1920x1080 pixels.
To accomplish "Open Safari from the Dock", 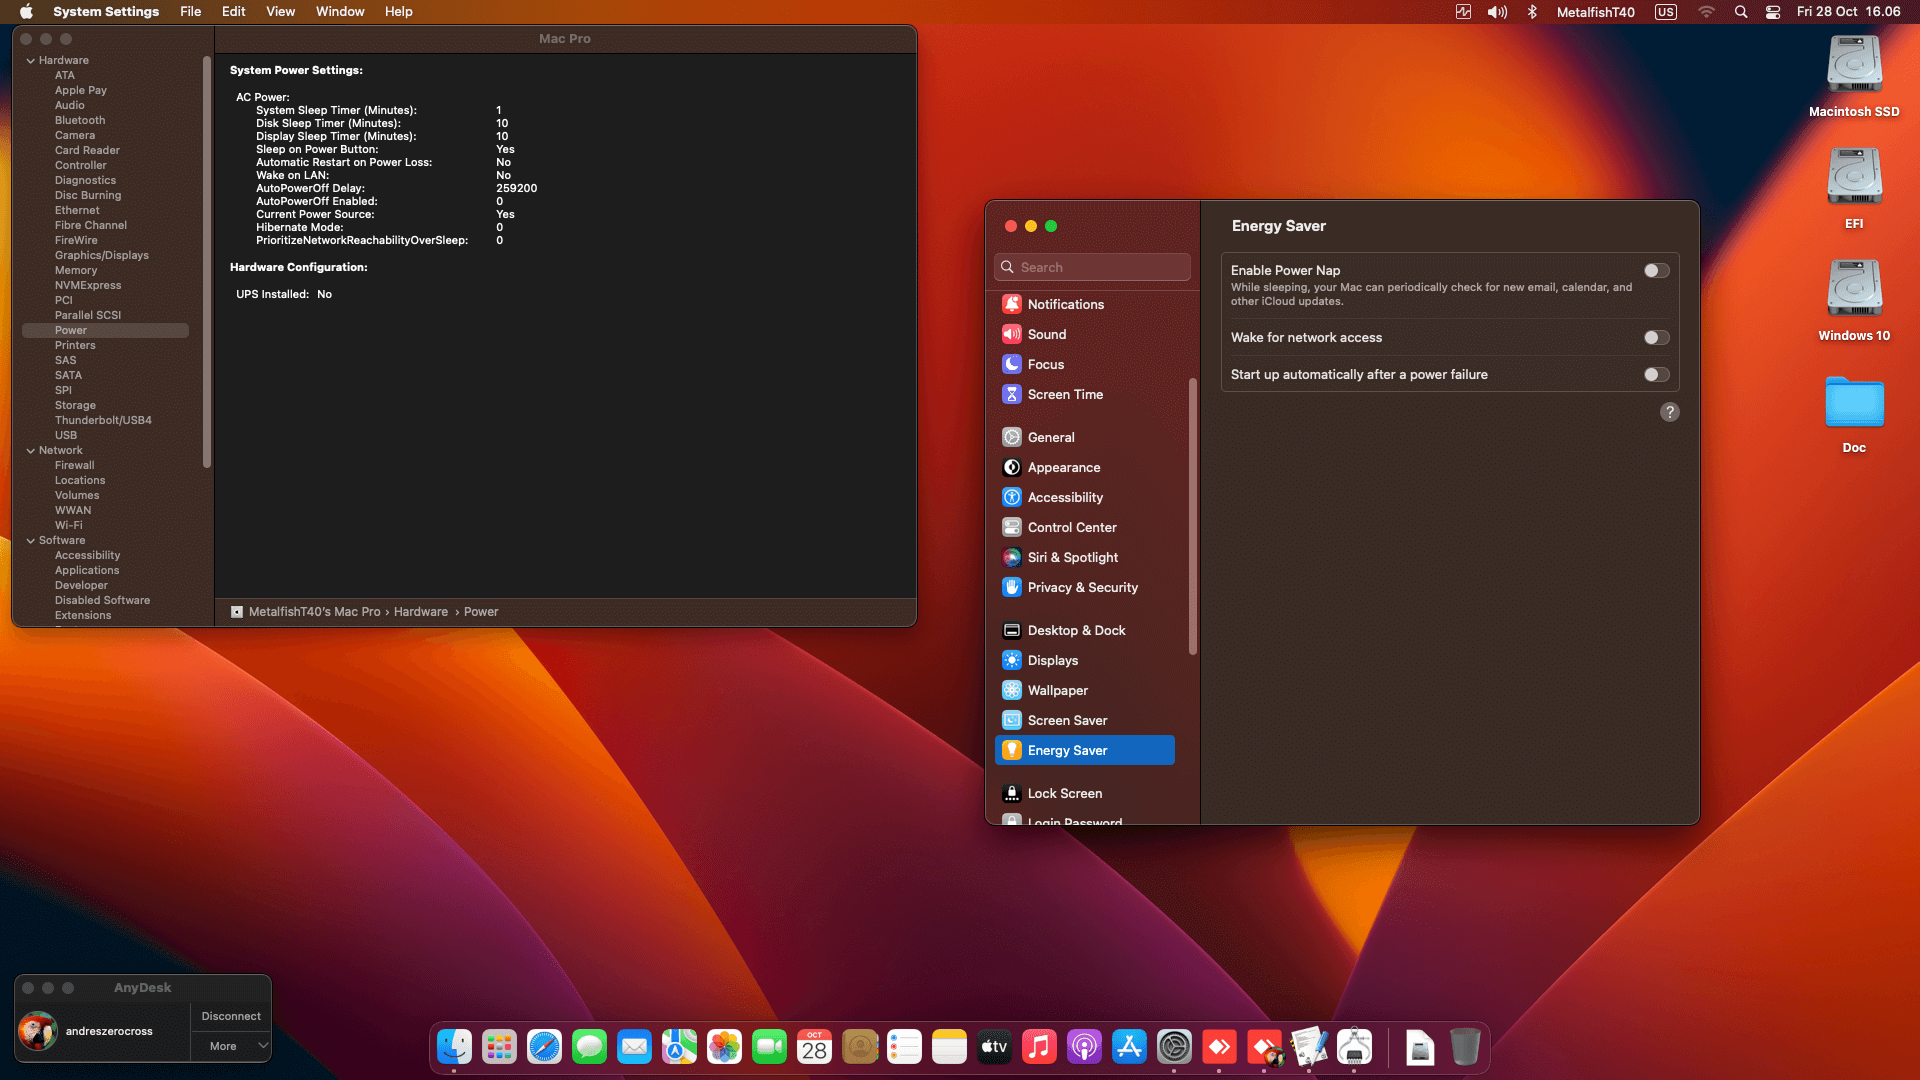I will click(x=544, y=1047).
